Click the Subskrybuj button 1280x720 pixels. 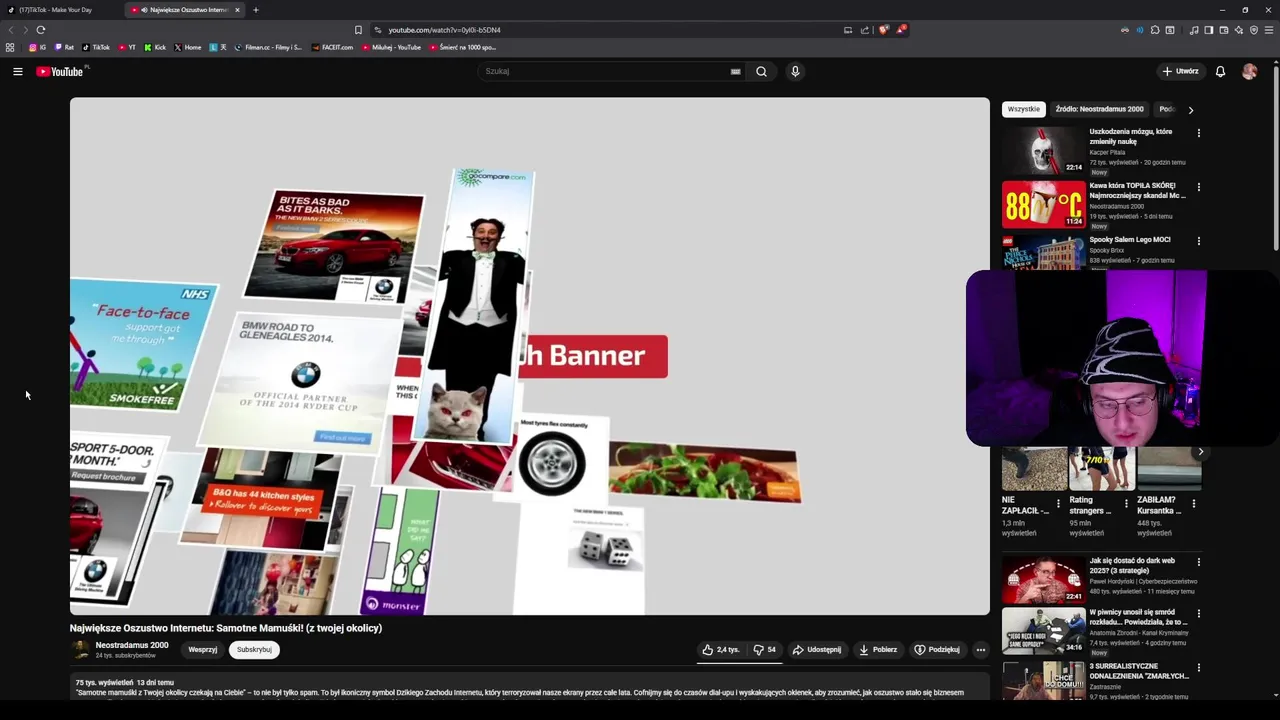pos(254,649)
